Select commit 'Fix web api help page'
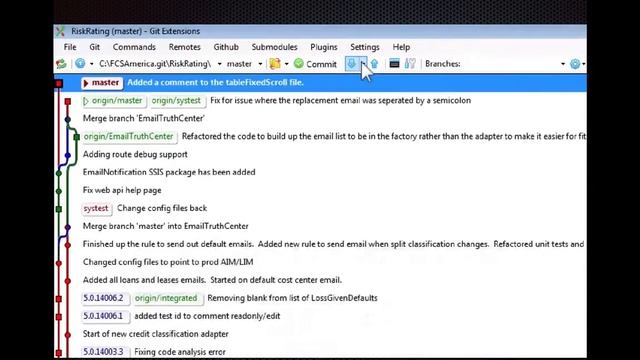This screenshot has width=640, height=360. coord(122,190)
